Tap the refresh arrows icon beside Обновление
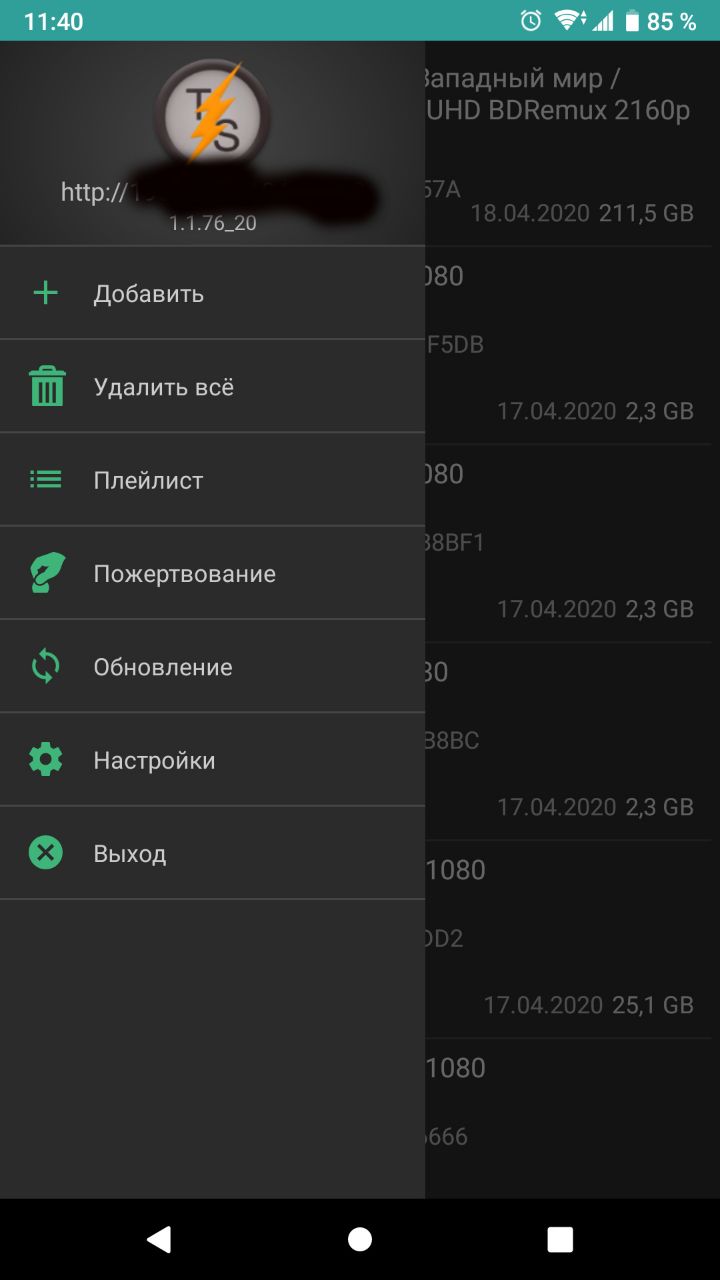Screen dimensions: 720x1280 46,667
